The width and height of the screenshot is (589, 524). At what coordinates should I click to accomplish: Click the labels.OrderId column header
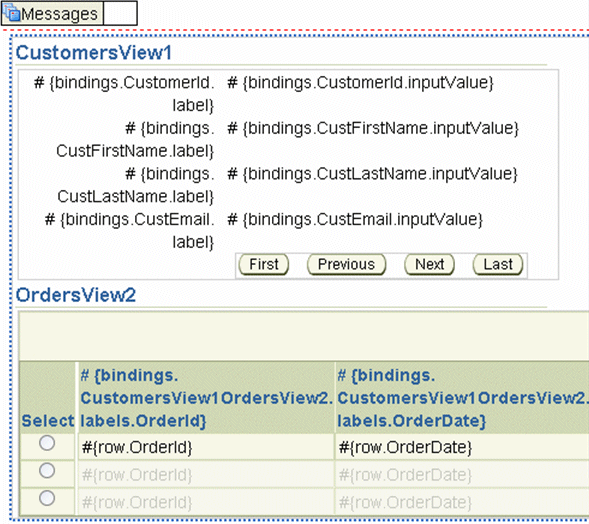(x=206, y=398)
